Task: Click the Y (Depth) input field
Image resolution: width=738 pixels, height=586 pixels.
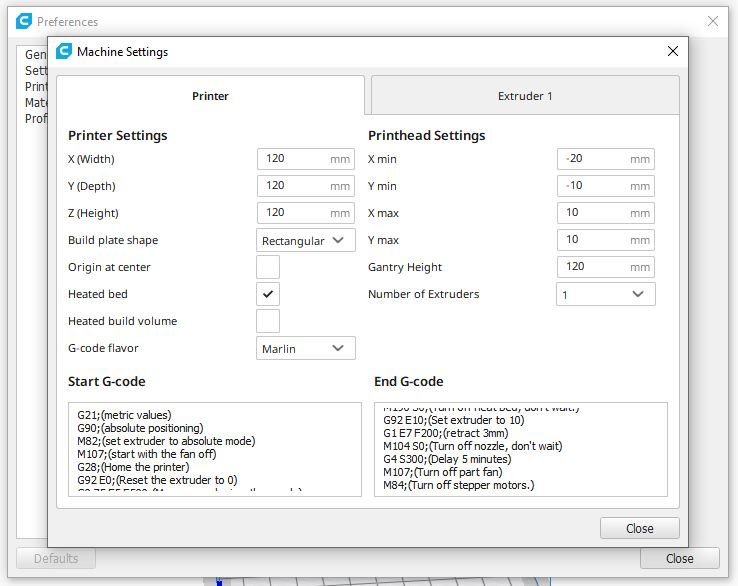Action: pyautogui.click(x=305, y=186)
